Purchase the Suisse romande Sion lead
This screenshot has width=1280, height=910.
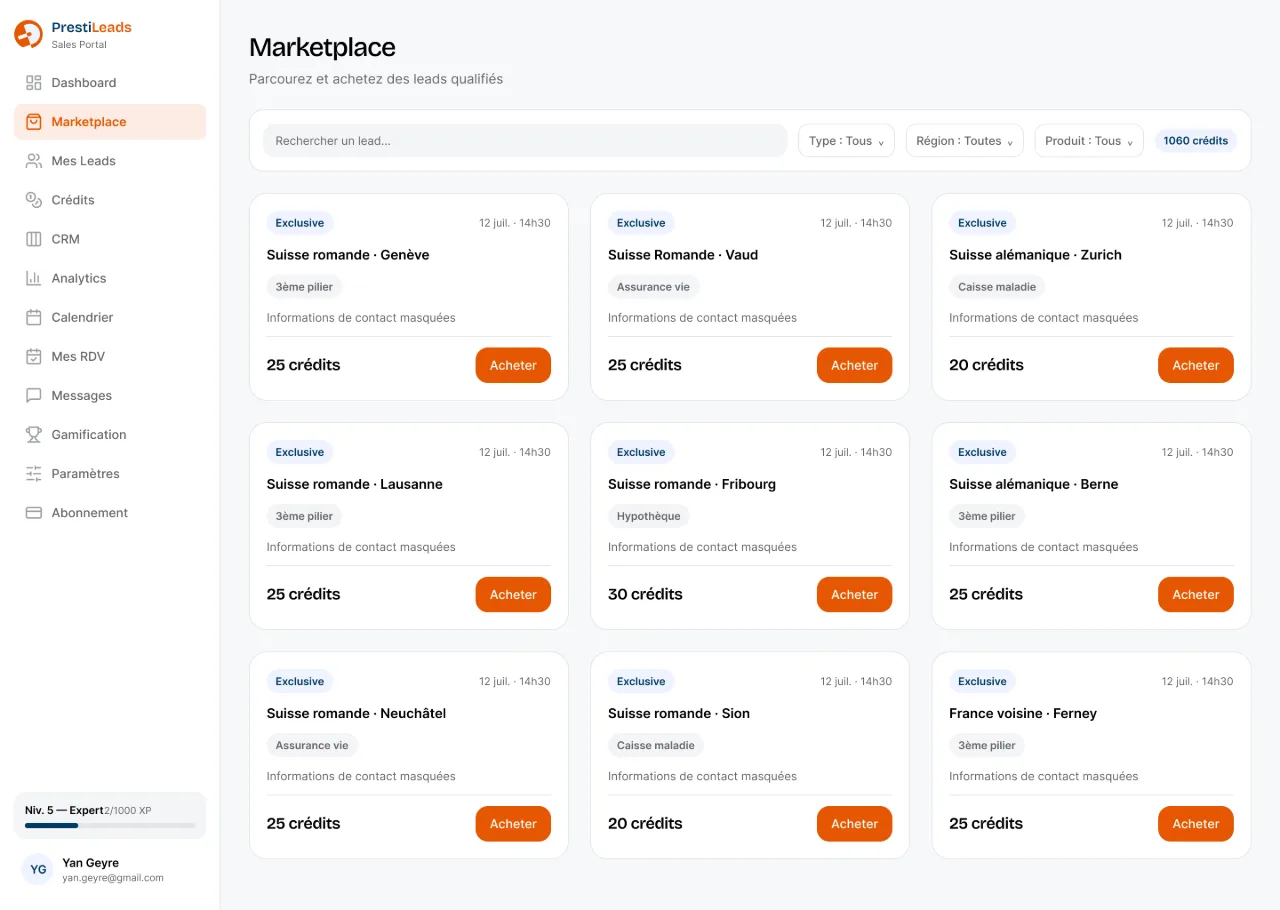coord(854,824)
